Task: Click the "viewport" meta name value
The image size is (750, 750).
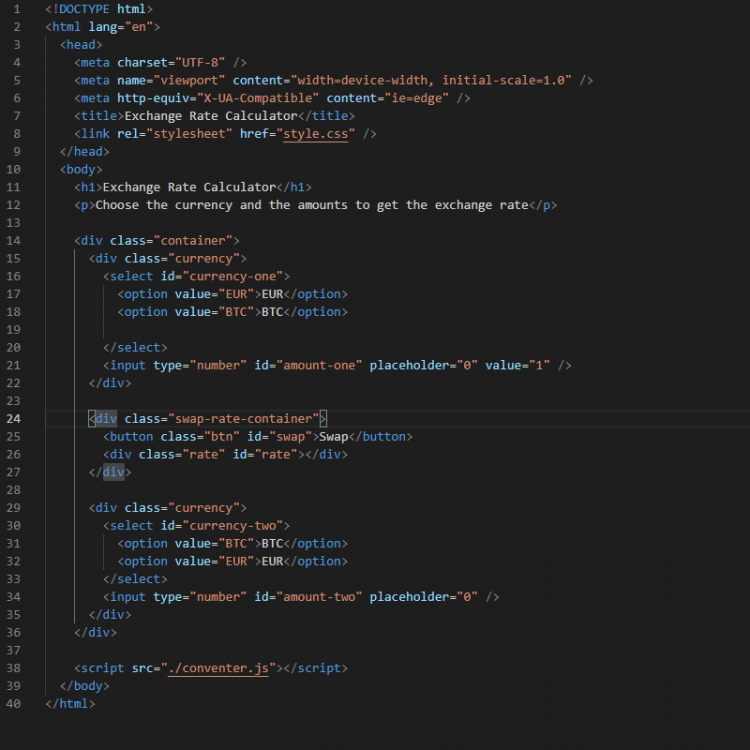Action: click(189, 80)
